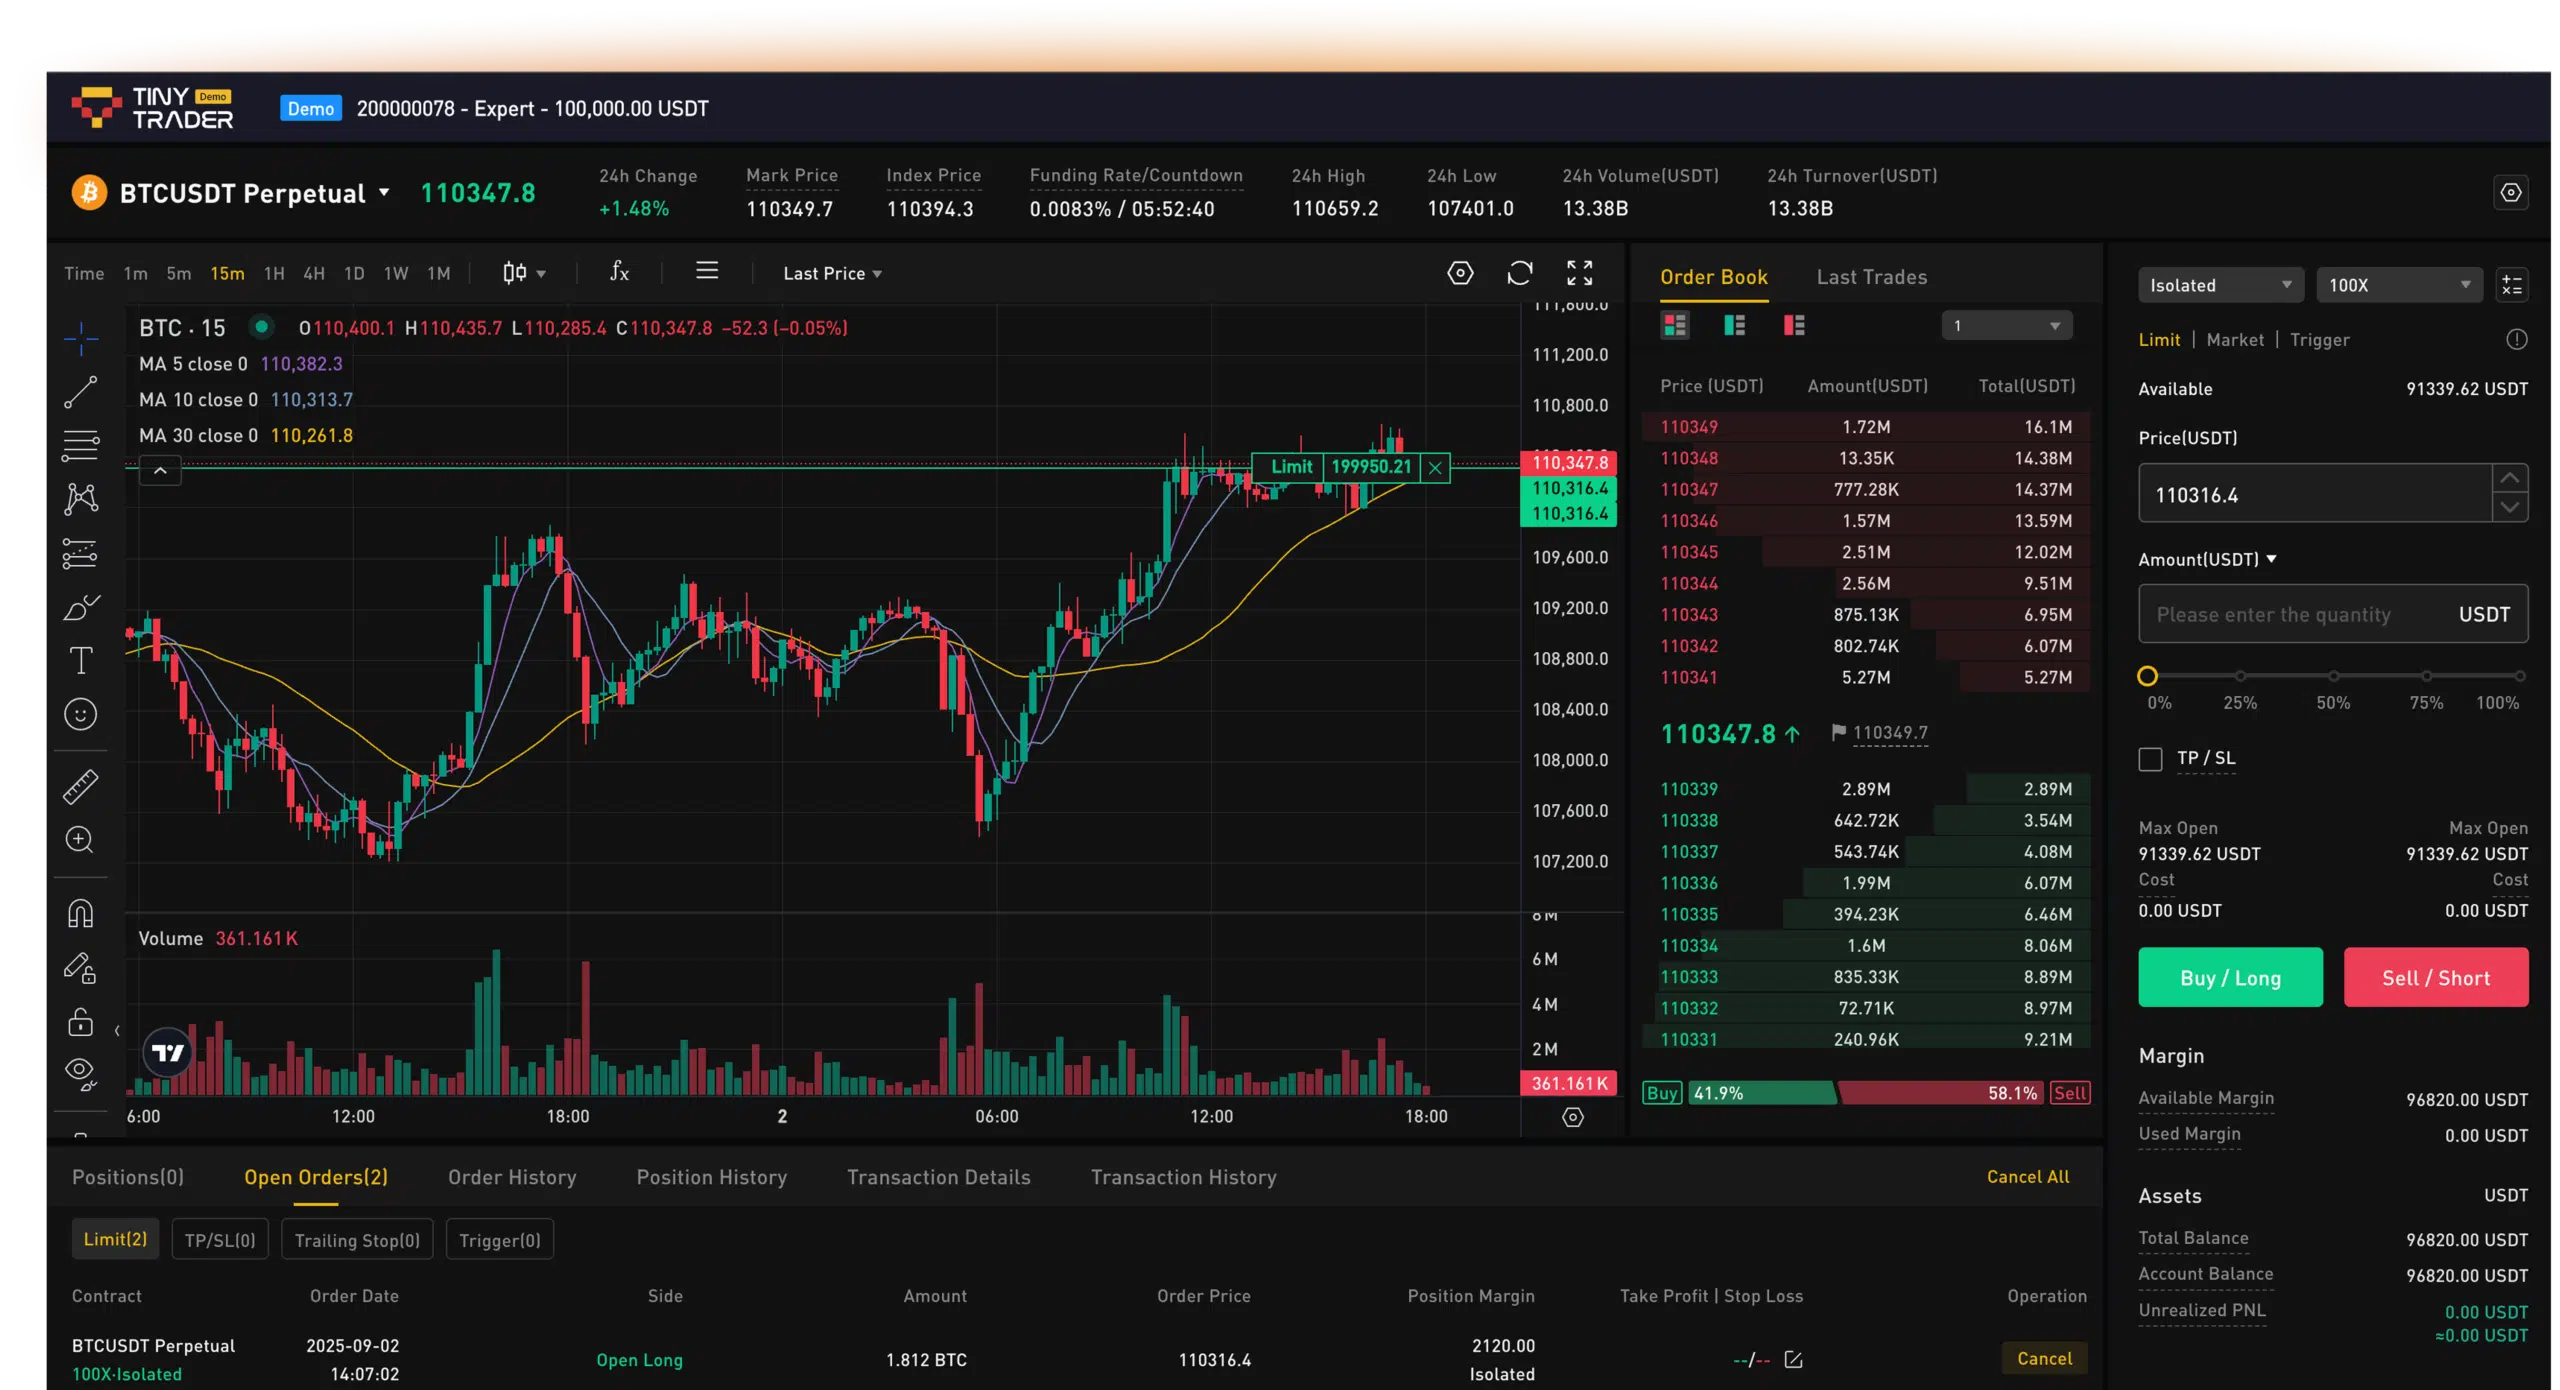Open the Isolated margin mode dropdown

[2220, 285]
